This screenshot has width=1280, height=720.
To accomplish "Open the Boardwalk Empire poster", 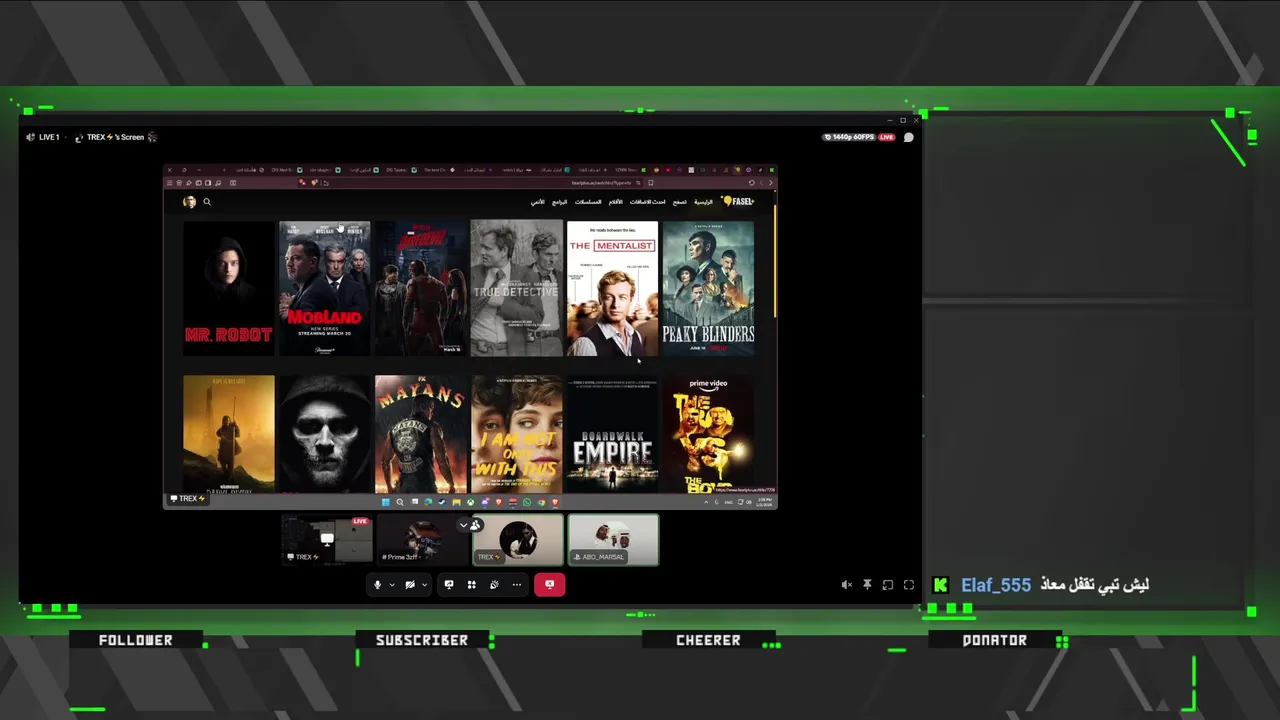I will click(612, 434).
